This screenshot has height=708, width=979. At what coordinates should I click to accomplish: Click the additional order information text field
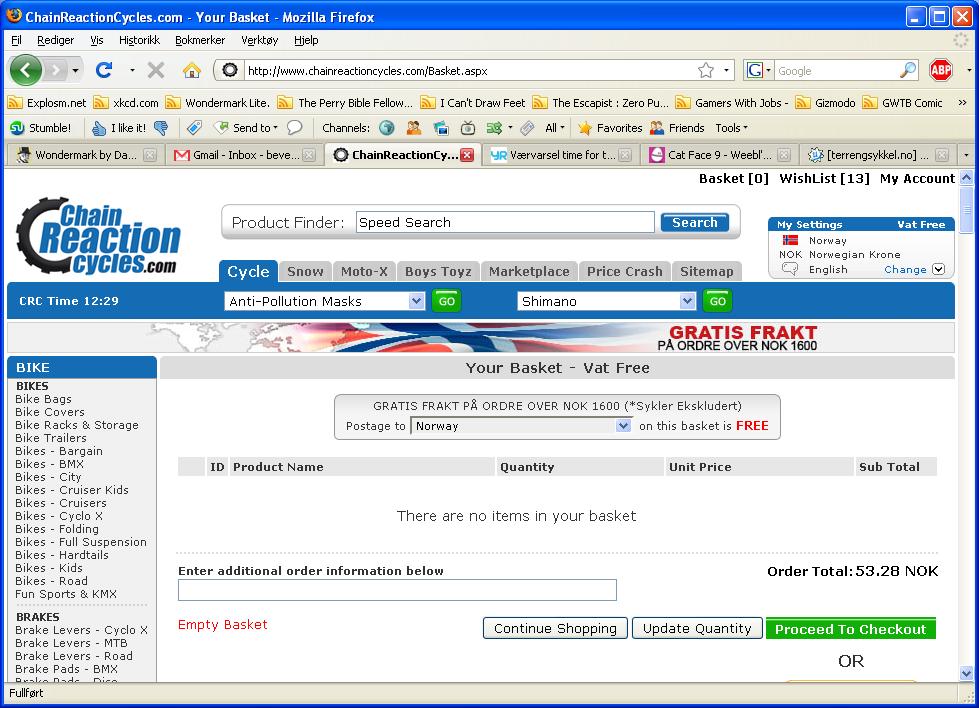(397, 590)
